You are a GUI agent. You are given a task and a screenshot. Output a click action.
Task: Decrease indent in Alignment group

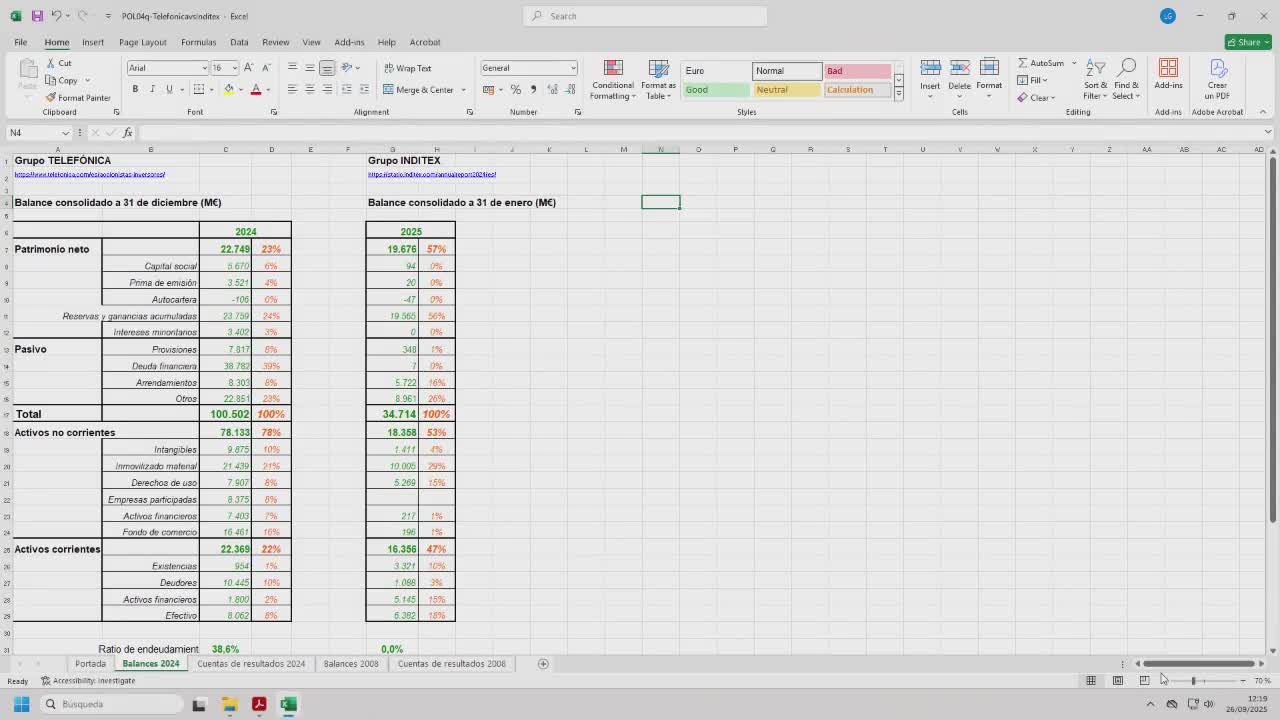(347, 89)
